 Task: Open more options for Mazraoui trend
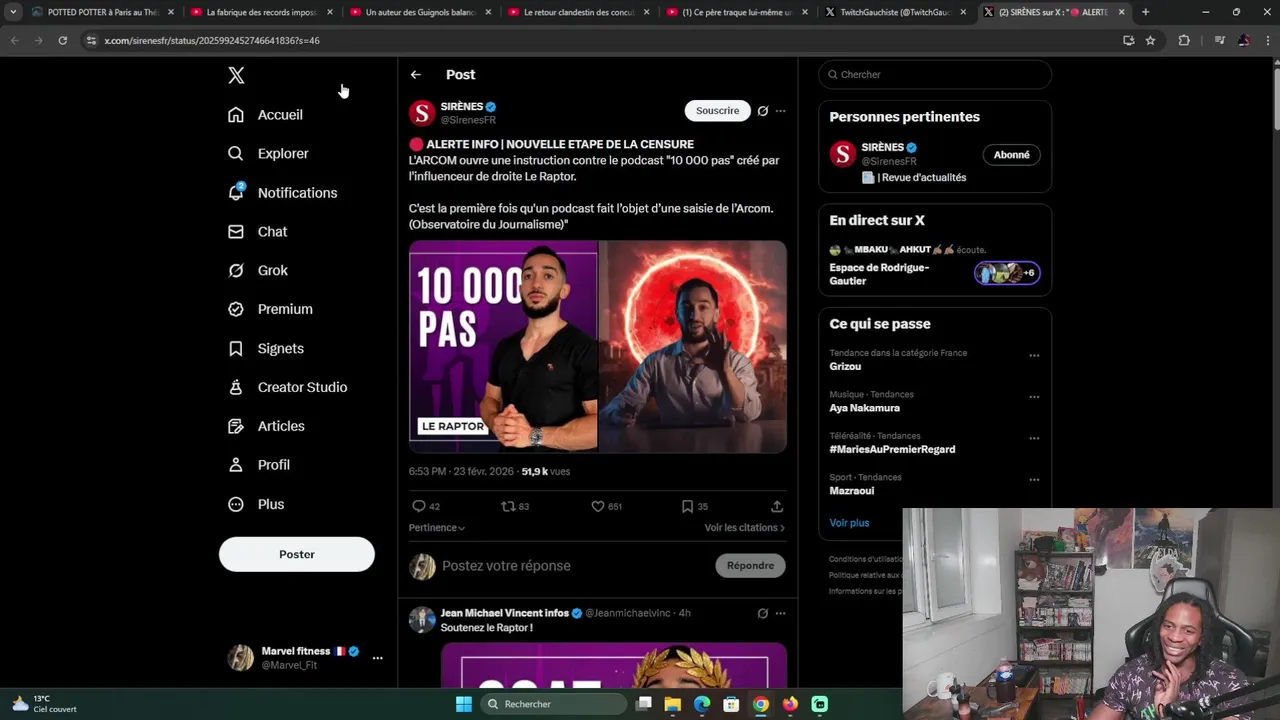pyautogui.click(x=1034, y=480)
